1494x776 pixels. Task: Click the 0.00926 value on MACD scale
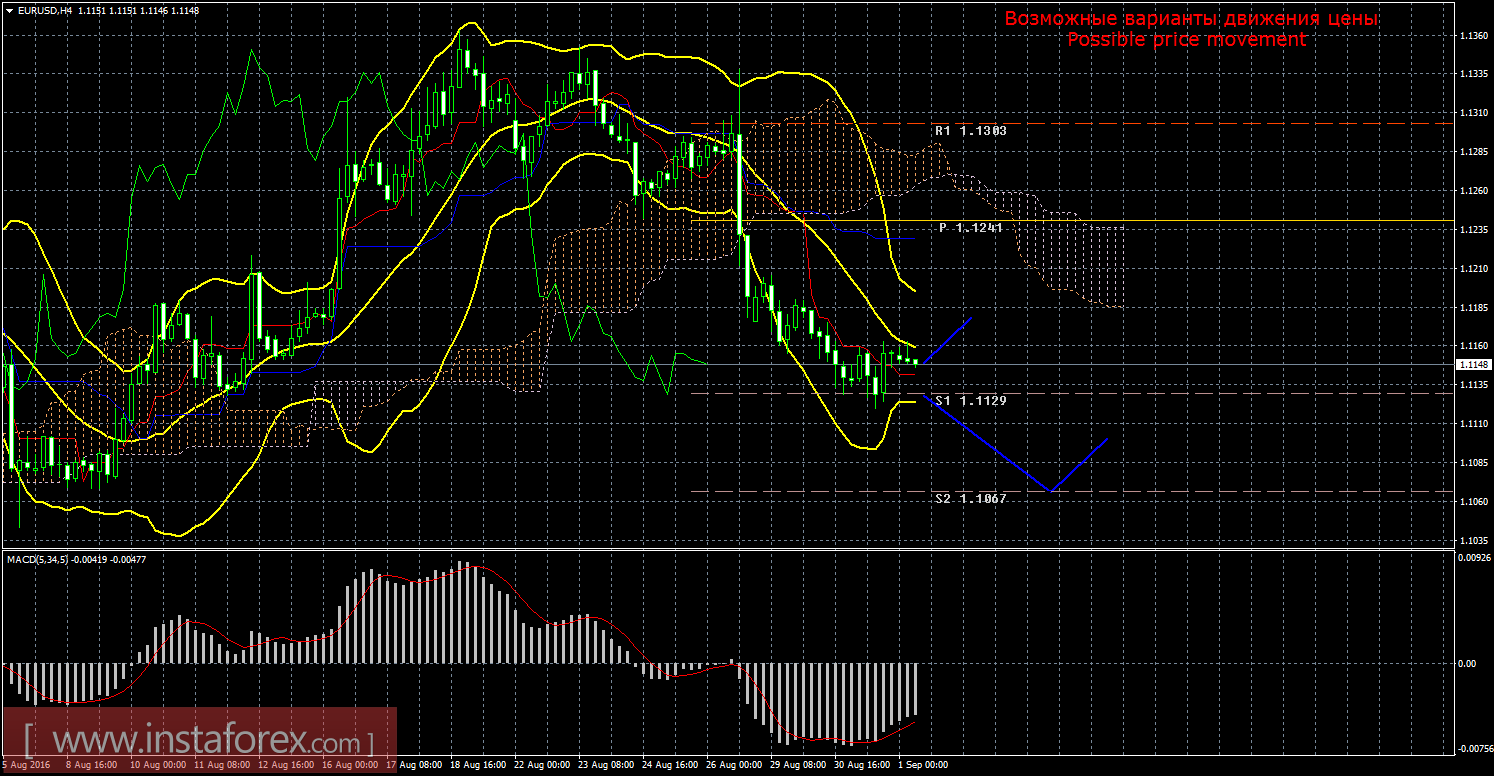coord(1470,558)
